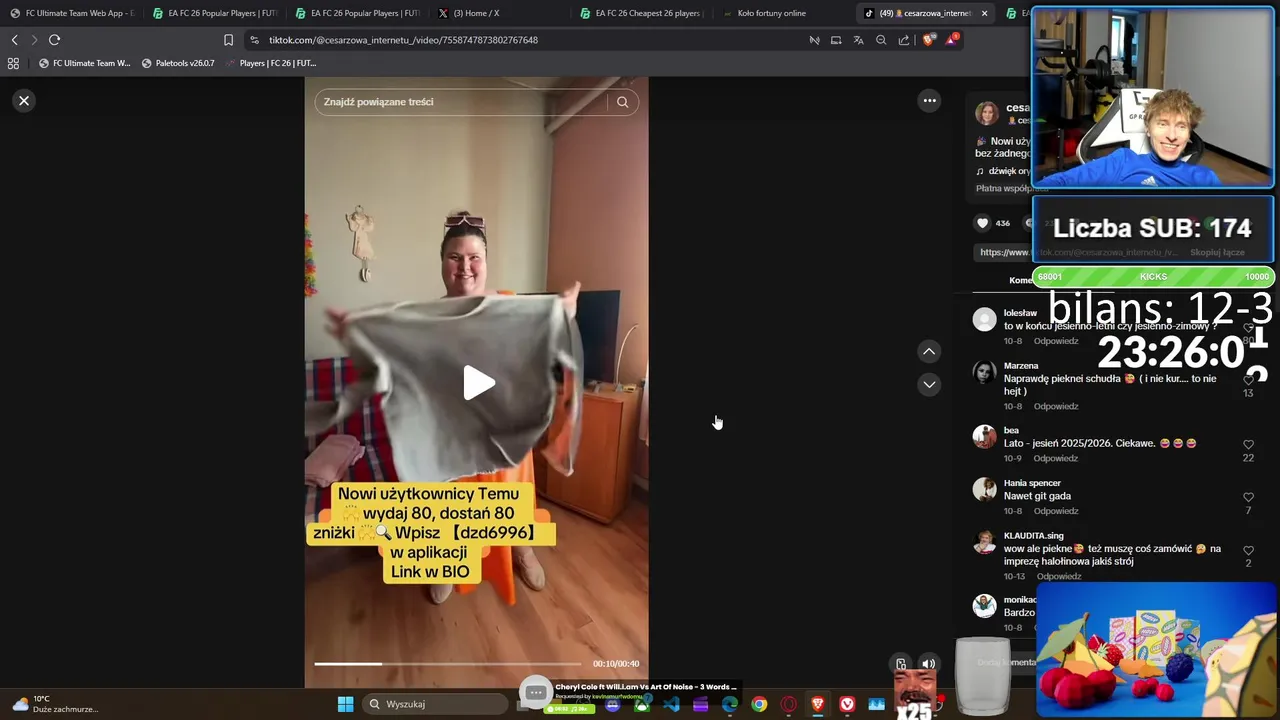Screen dimensions: 1280x720
Task: Reply to lolesław's comment via Odpowiedz
Action: [x=1056, y=341]
